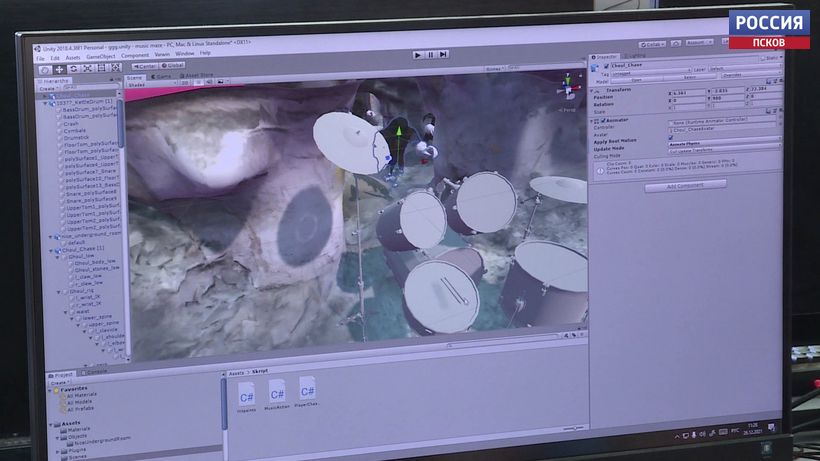Open the Tag dropdown in Inspector
The image size is (820, 461).
[x=651, y=71]
